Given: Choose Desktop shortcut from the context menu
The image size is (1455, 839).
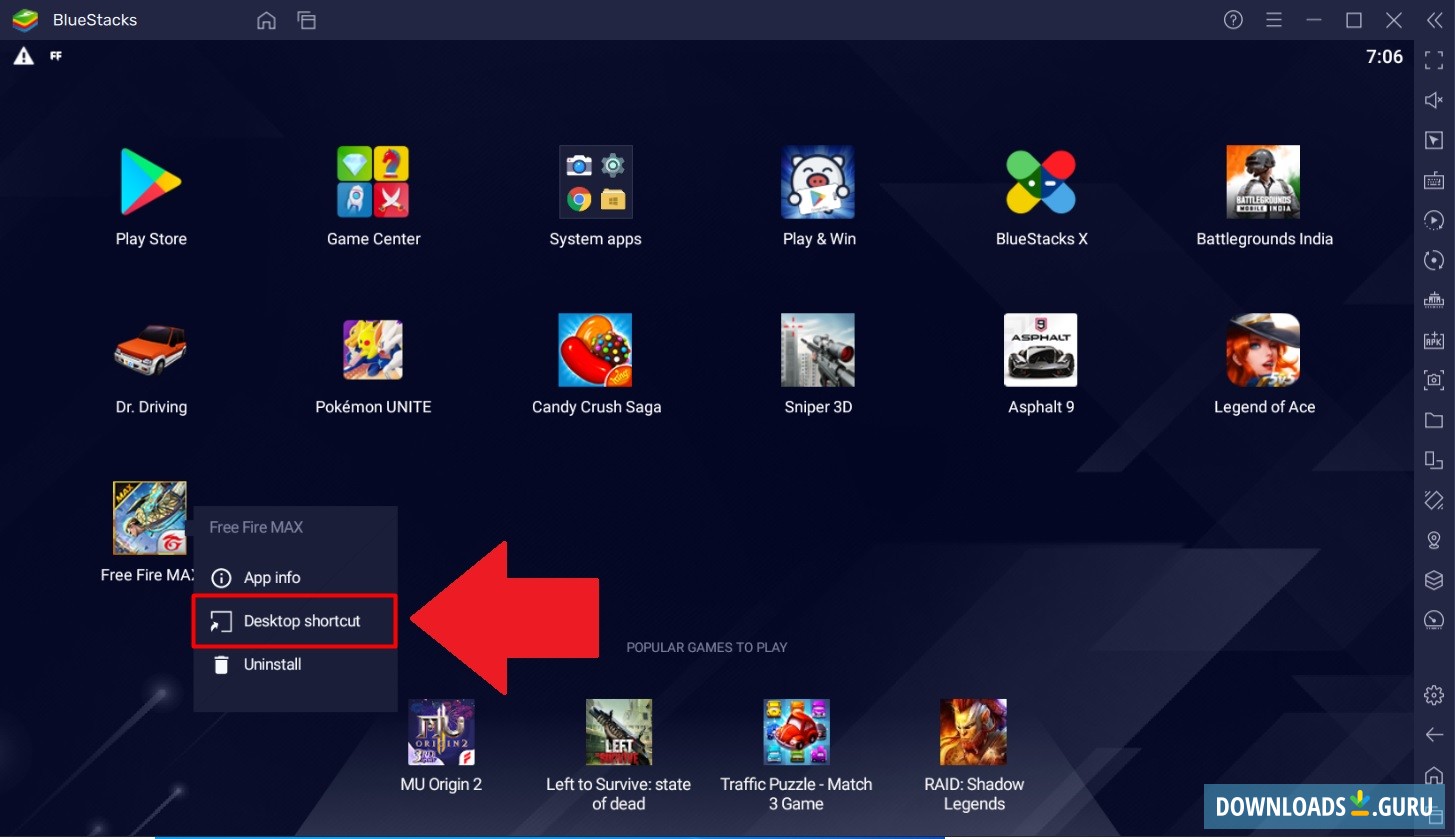Looking at the screenshot, I should pyautogui.click(x=295, y=621).
